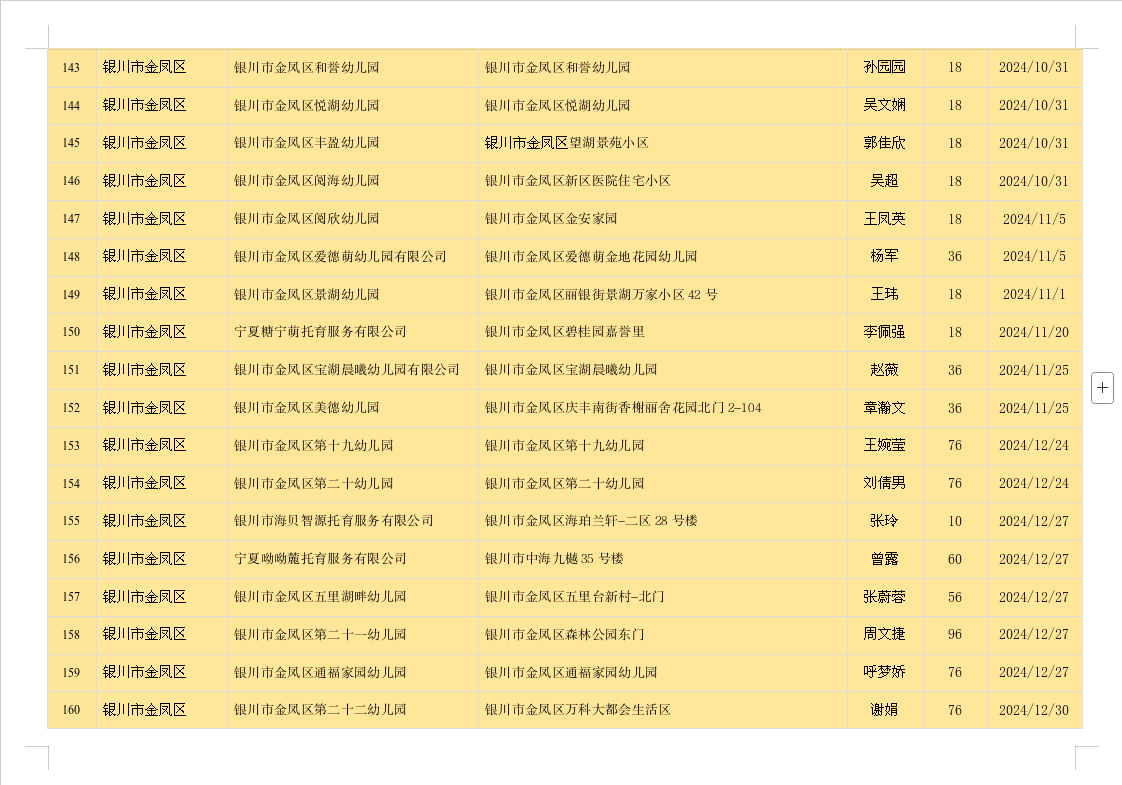Select the cell with value 56
The image size is (1122, 785).
pos(954,597)
